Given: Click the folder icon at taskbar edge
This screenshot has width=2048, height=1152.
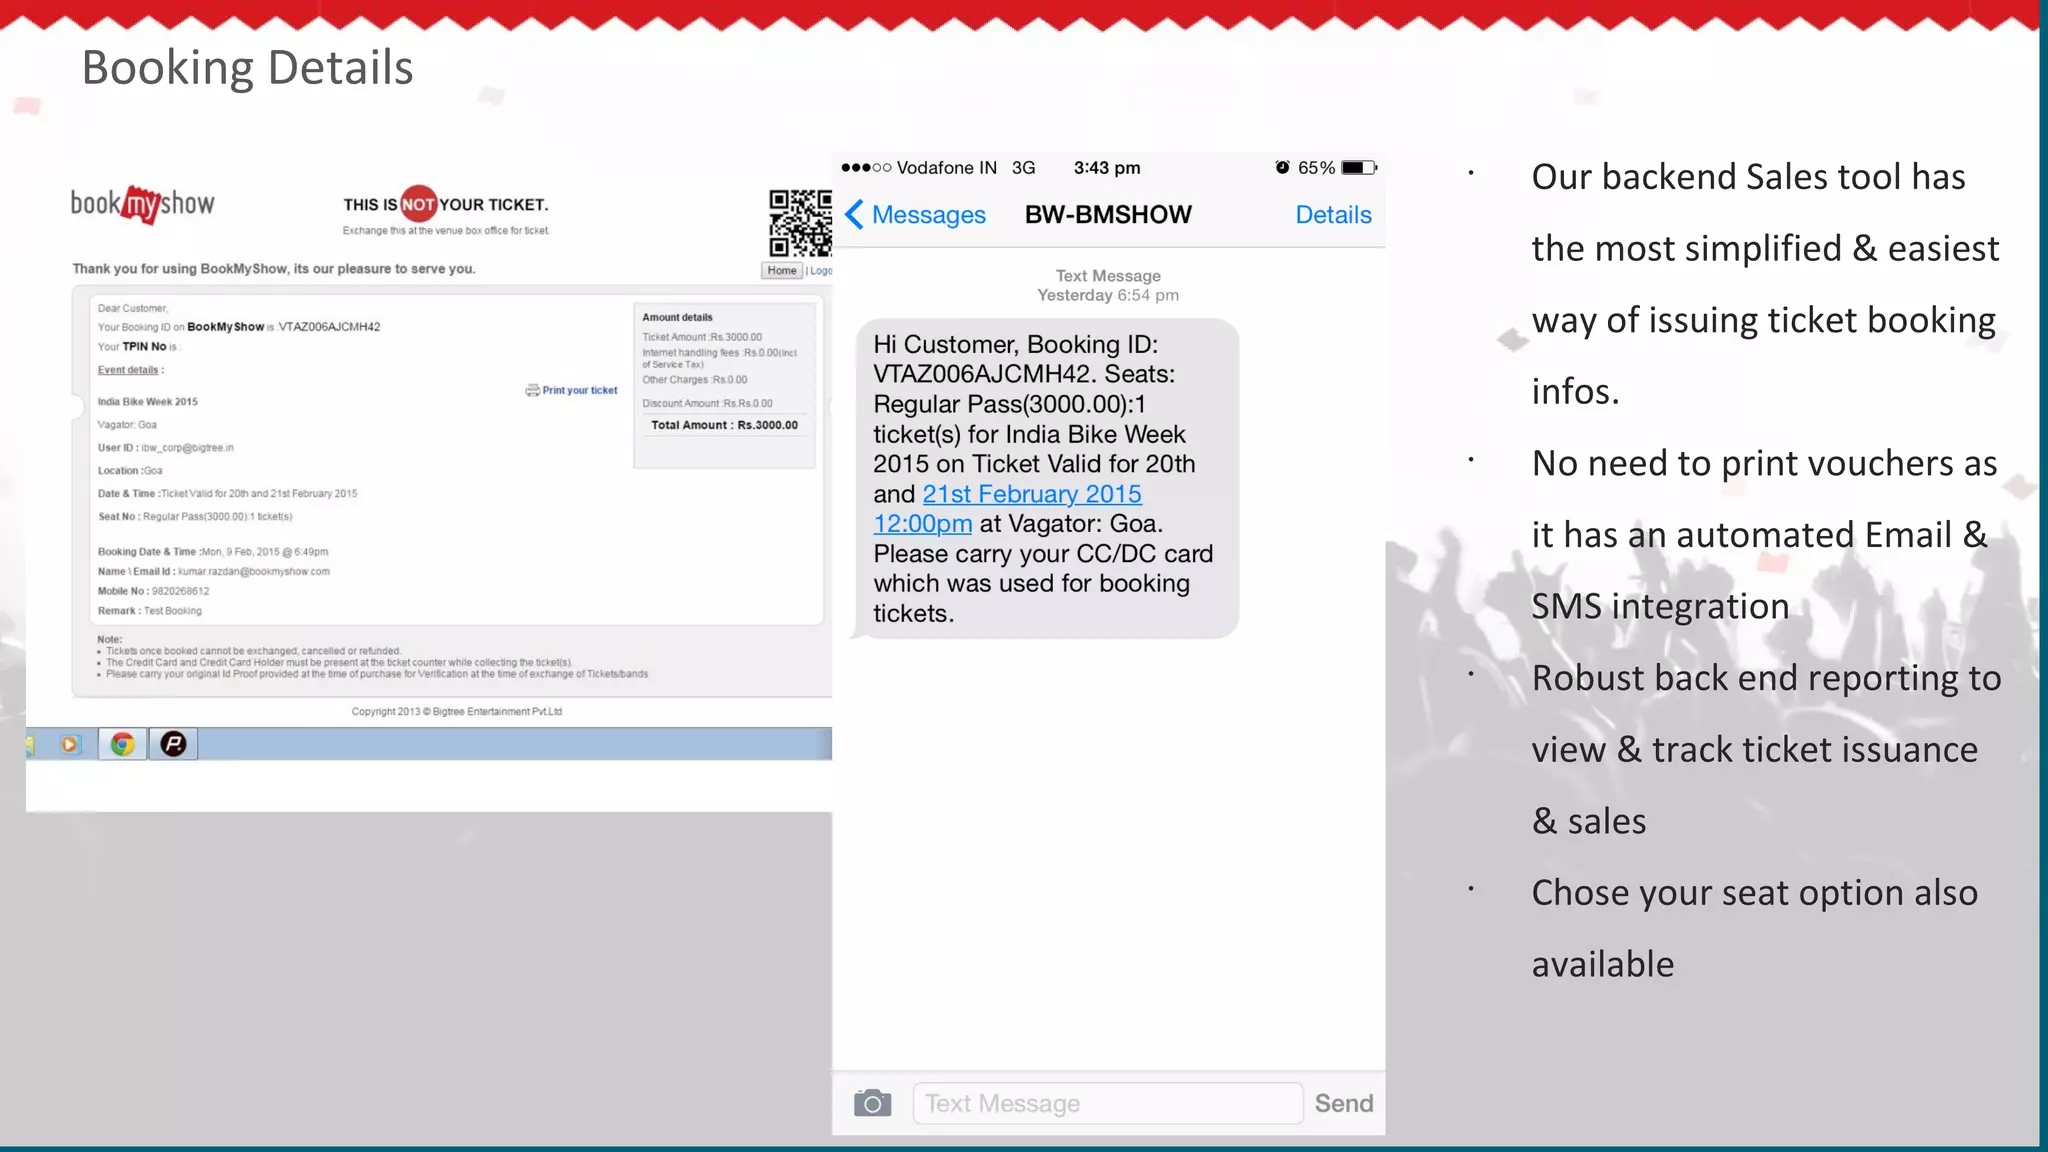Looking at the screenshot, I should [x=31, y=744].
